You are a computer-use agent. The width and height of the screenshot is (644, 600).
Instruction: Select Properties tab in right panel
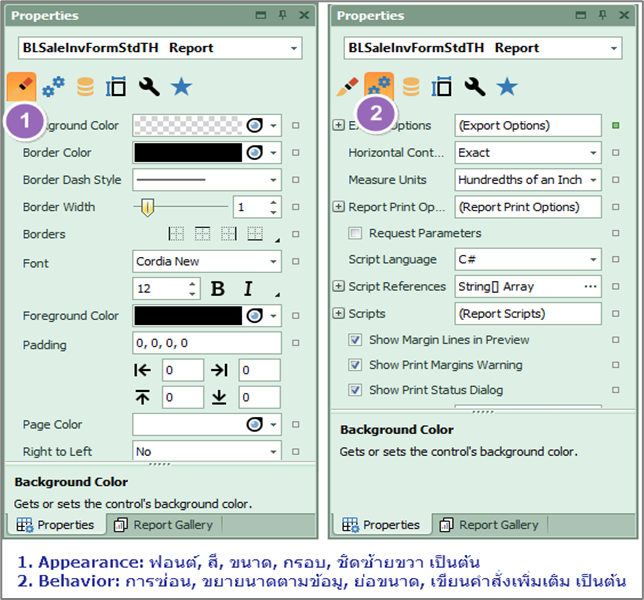[x=381, y=525]
